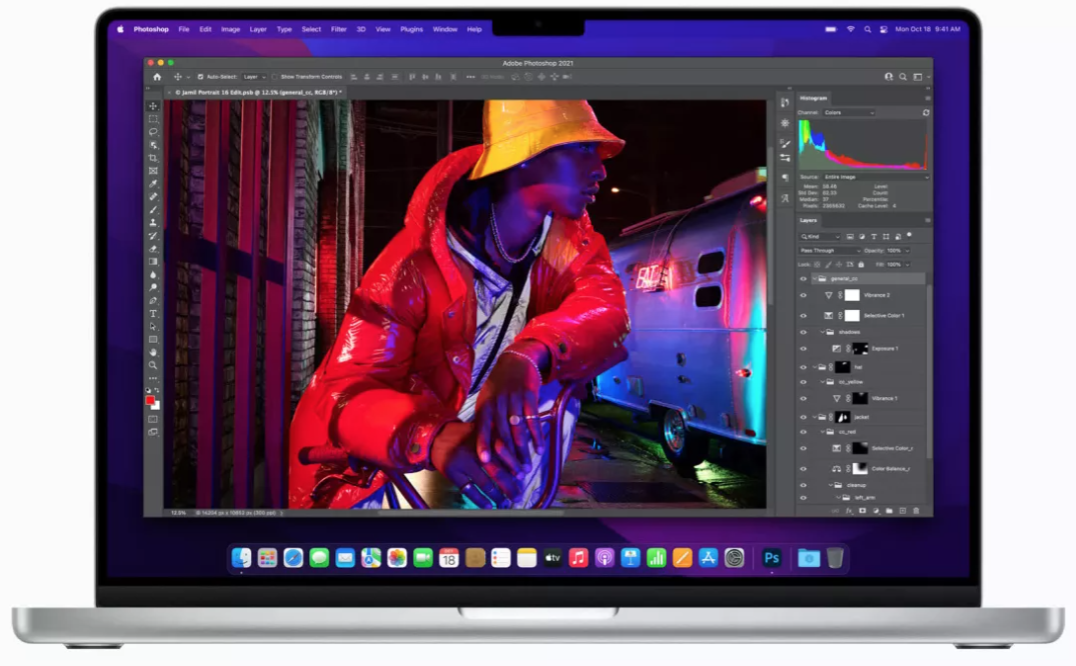Check Show Transform Controls

tap(276, 76)
